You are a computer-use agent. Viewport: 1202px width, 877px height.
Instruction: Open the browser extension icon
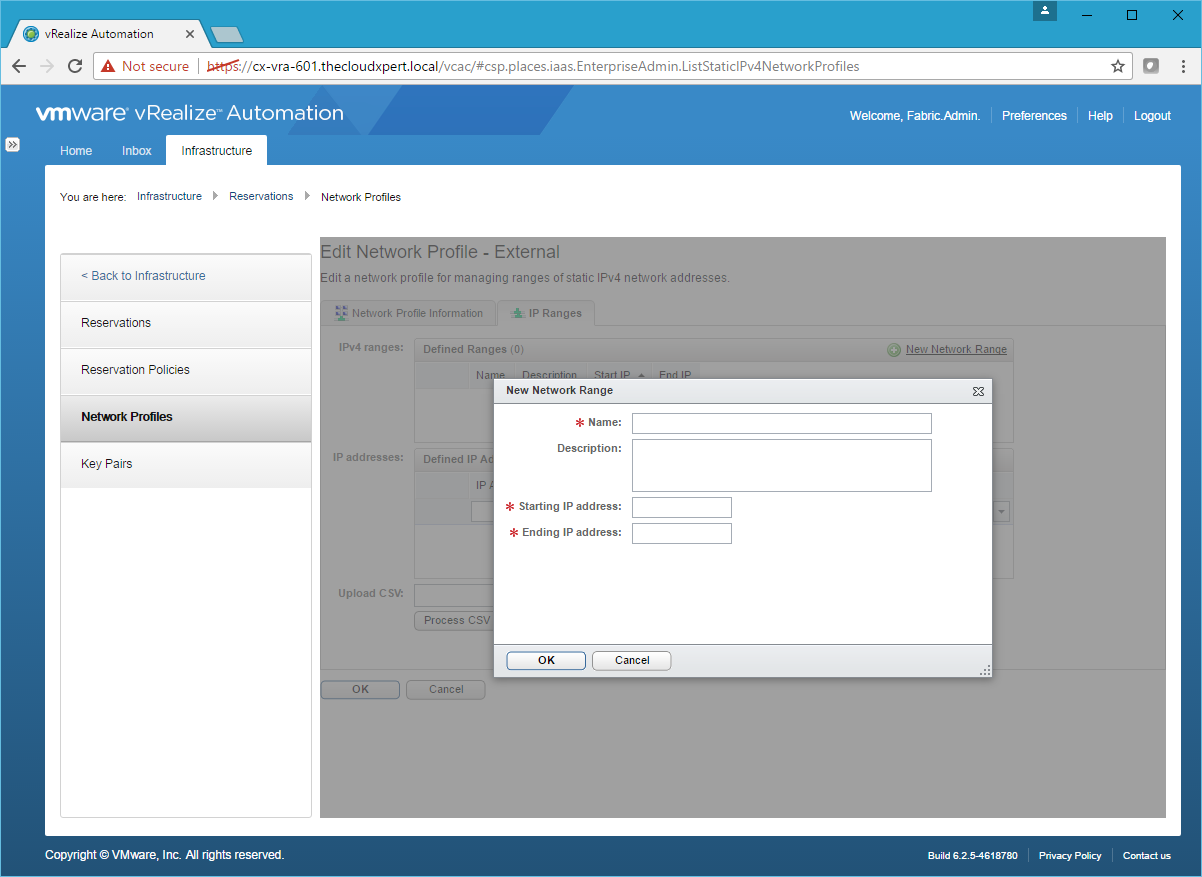(1151, 67)
